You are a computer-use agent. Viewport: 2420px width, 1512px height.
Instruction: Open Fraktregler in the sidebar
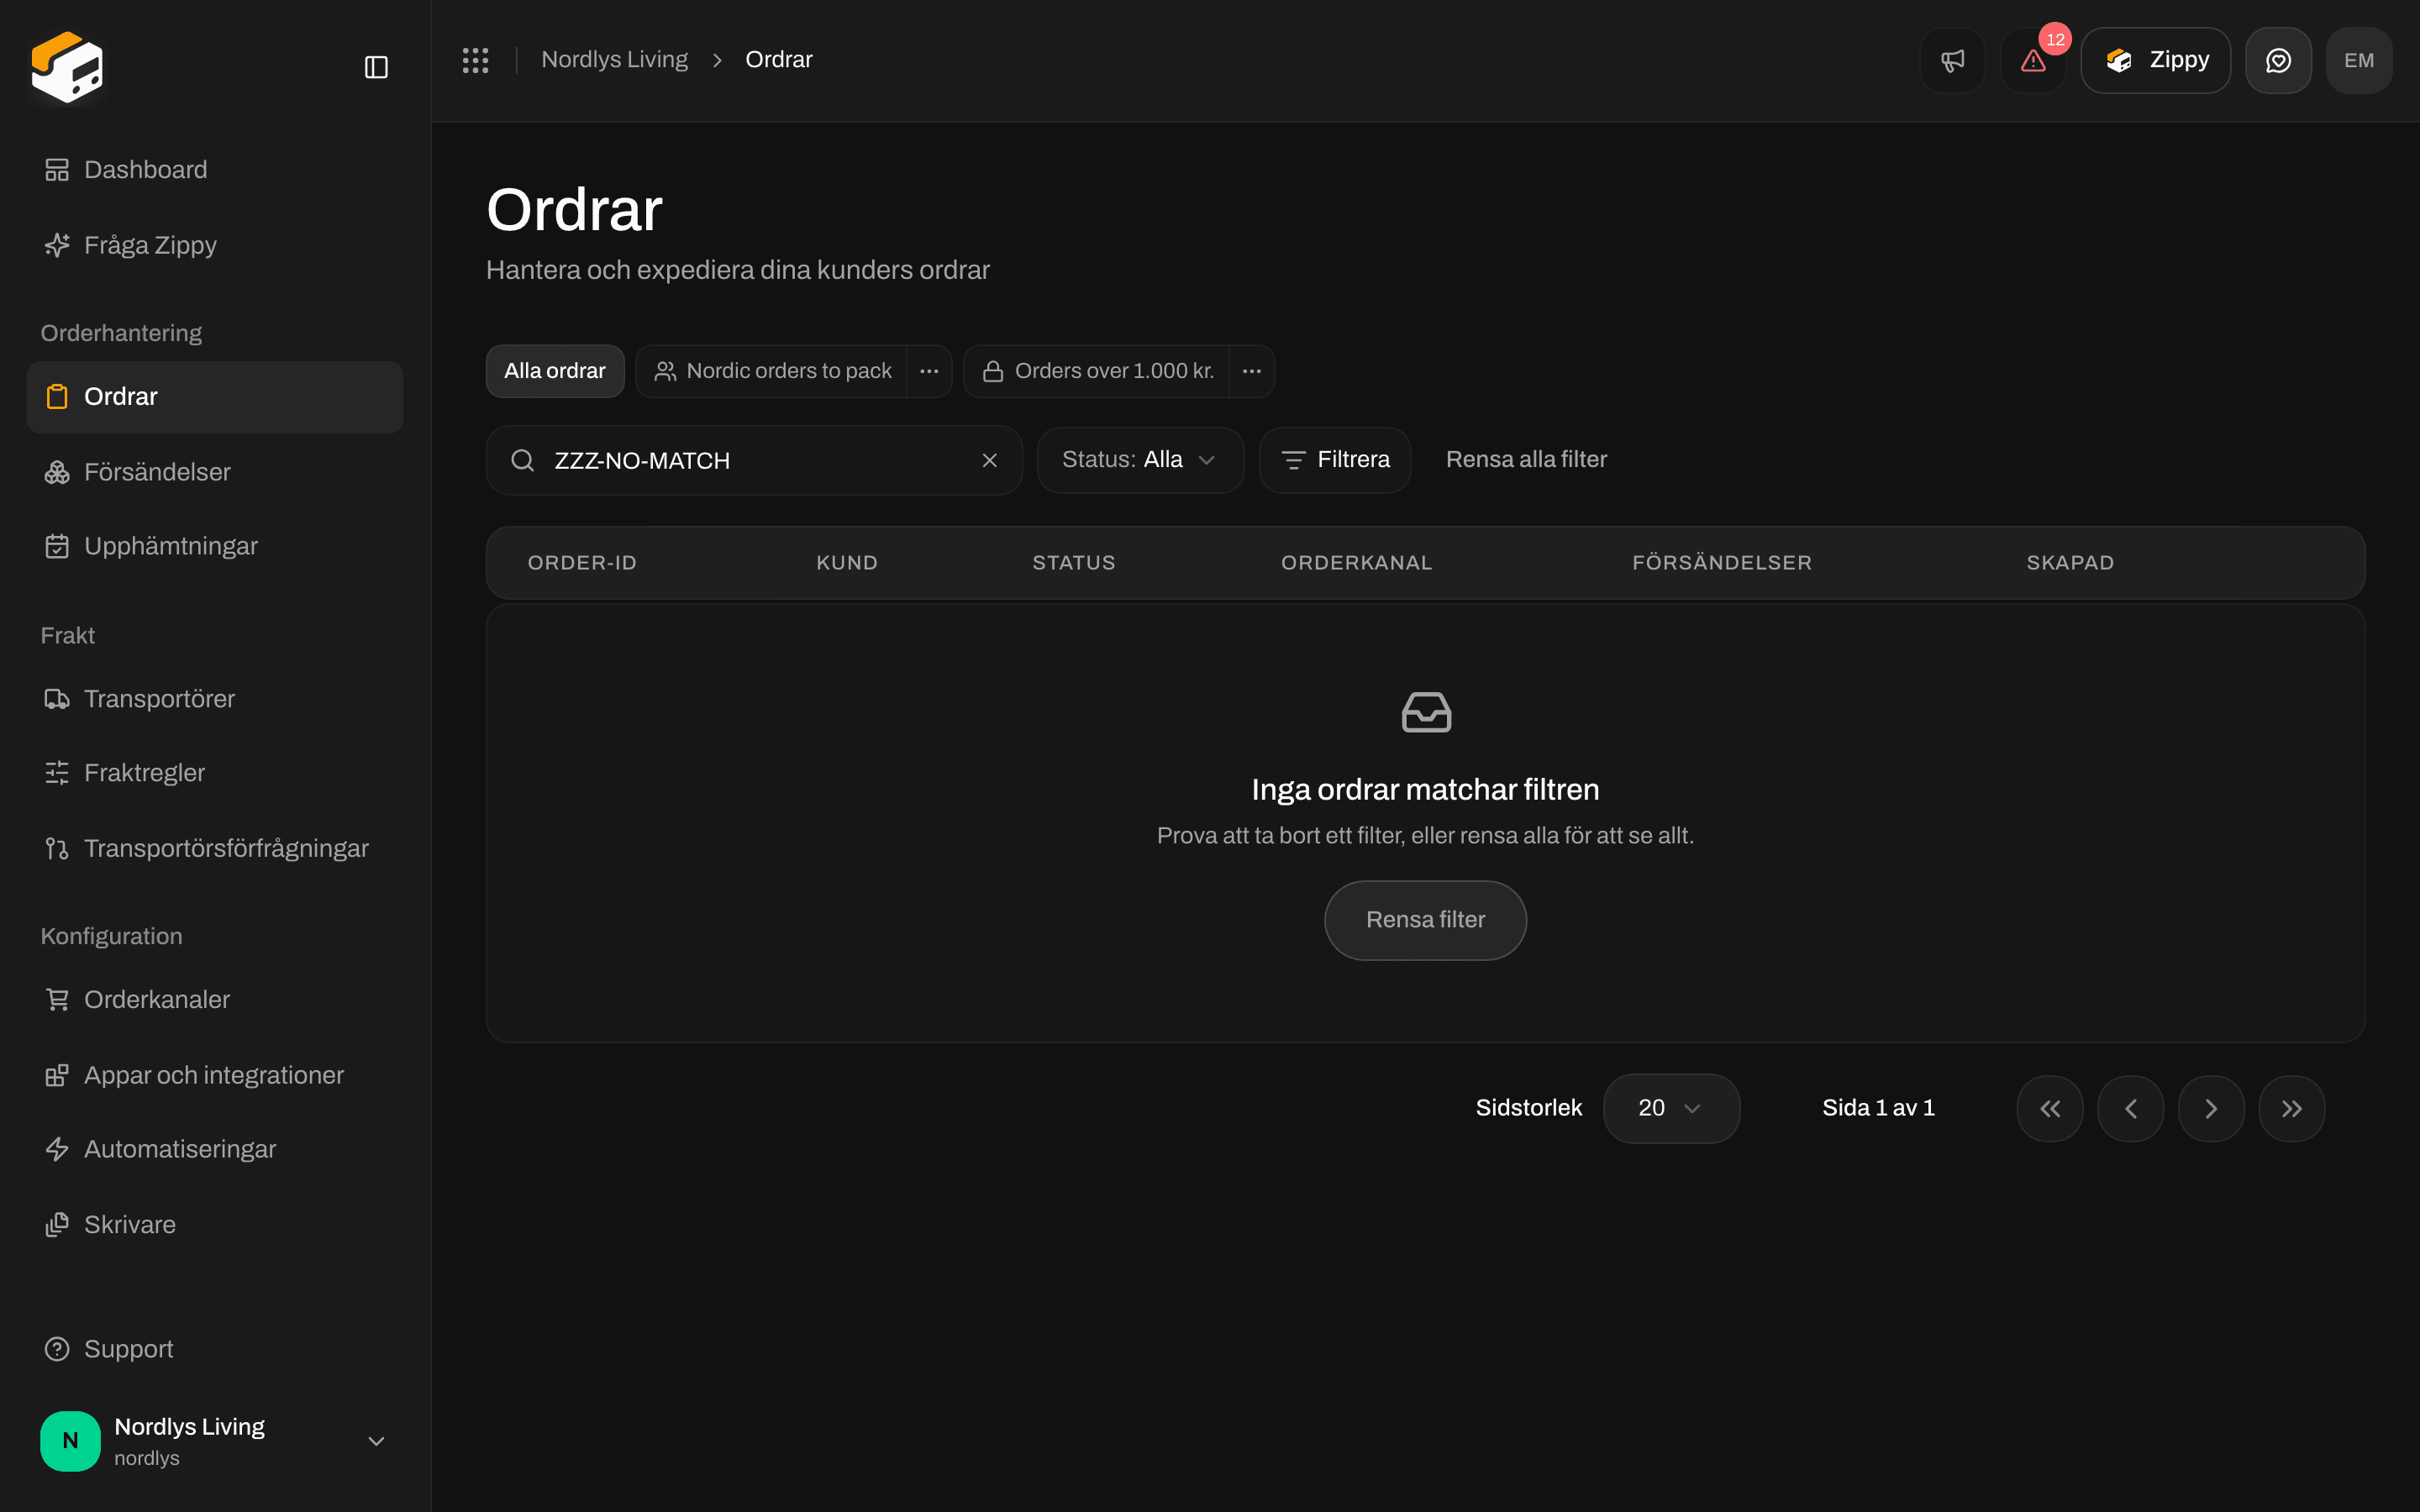coord(215,773)
